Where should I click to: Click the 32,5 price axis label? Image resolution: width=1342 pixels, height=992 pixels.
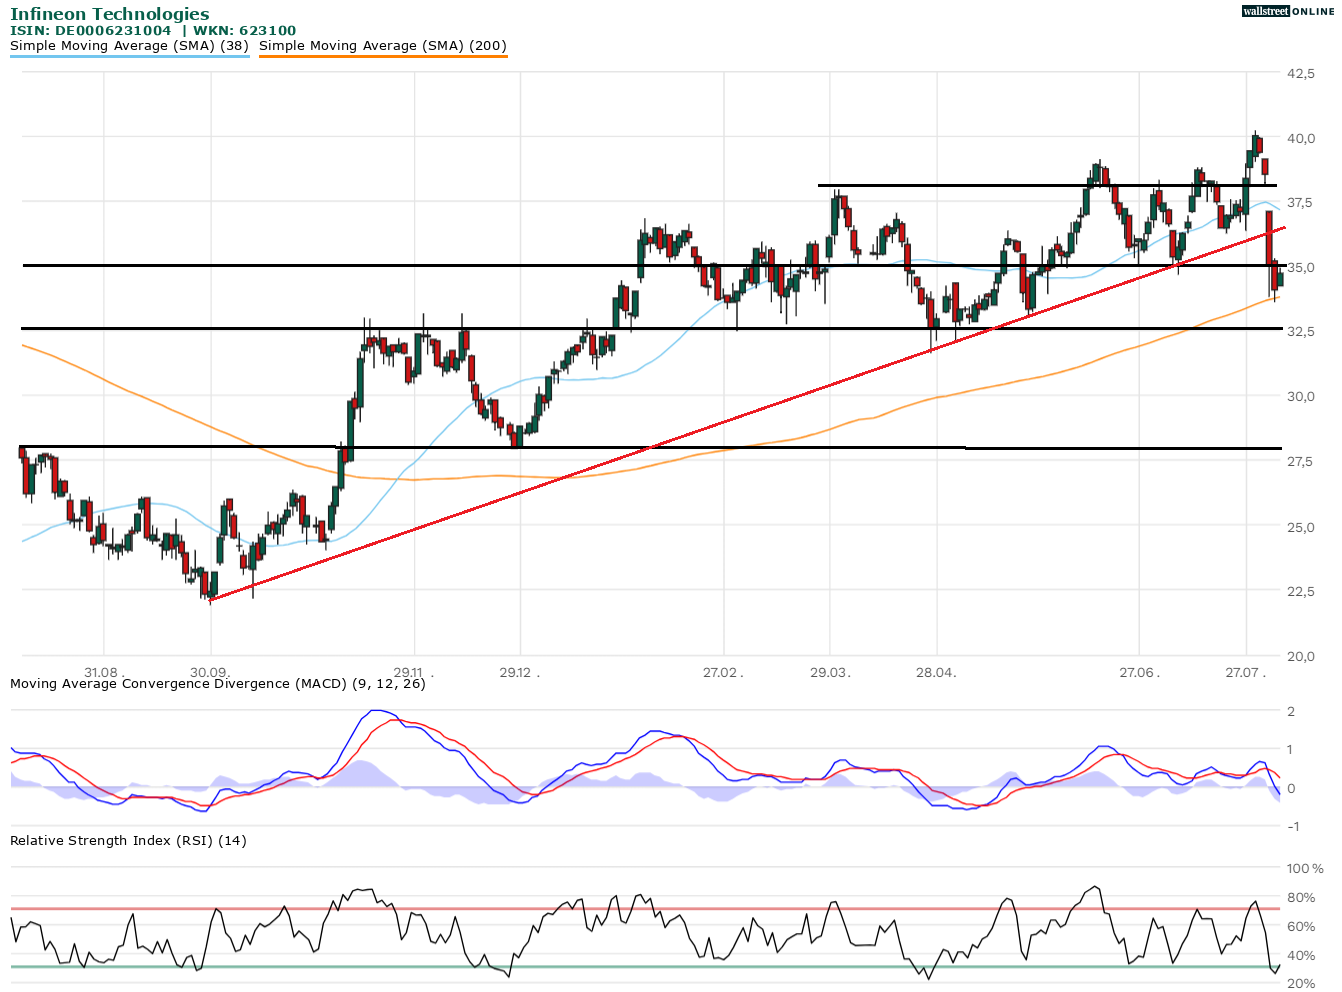[x=1300, y=331]
